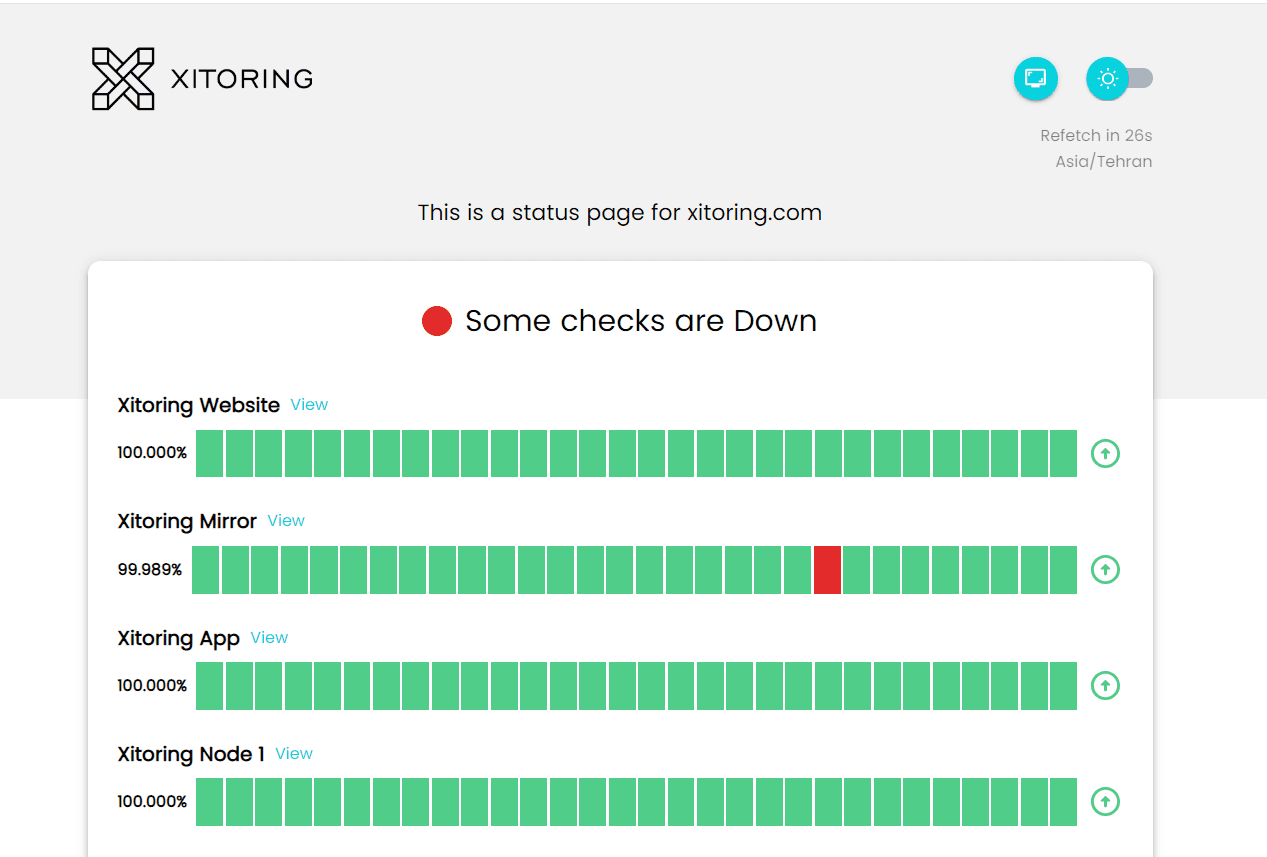Open the View link for Xitoring Website

tap(309, 404)
